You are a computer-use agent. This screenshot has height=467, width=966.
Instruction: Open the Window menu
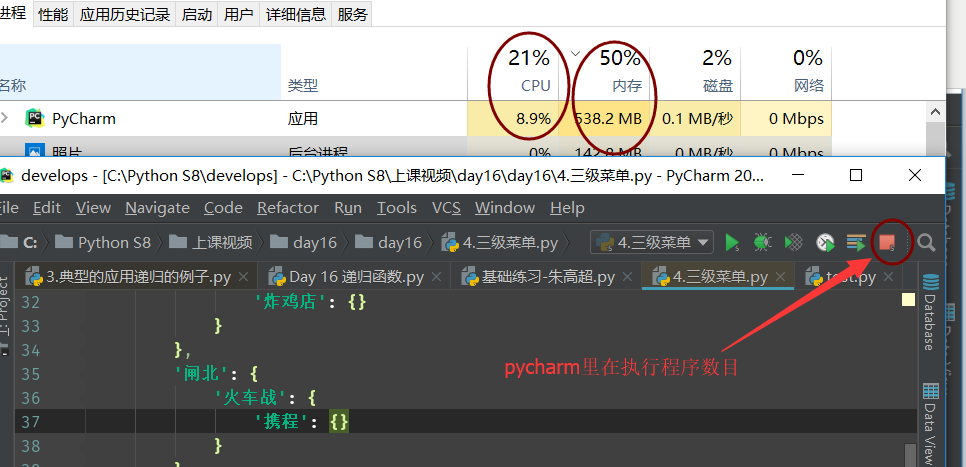505,208
